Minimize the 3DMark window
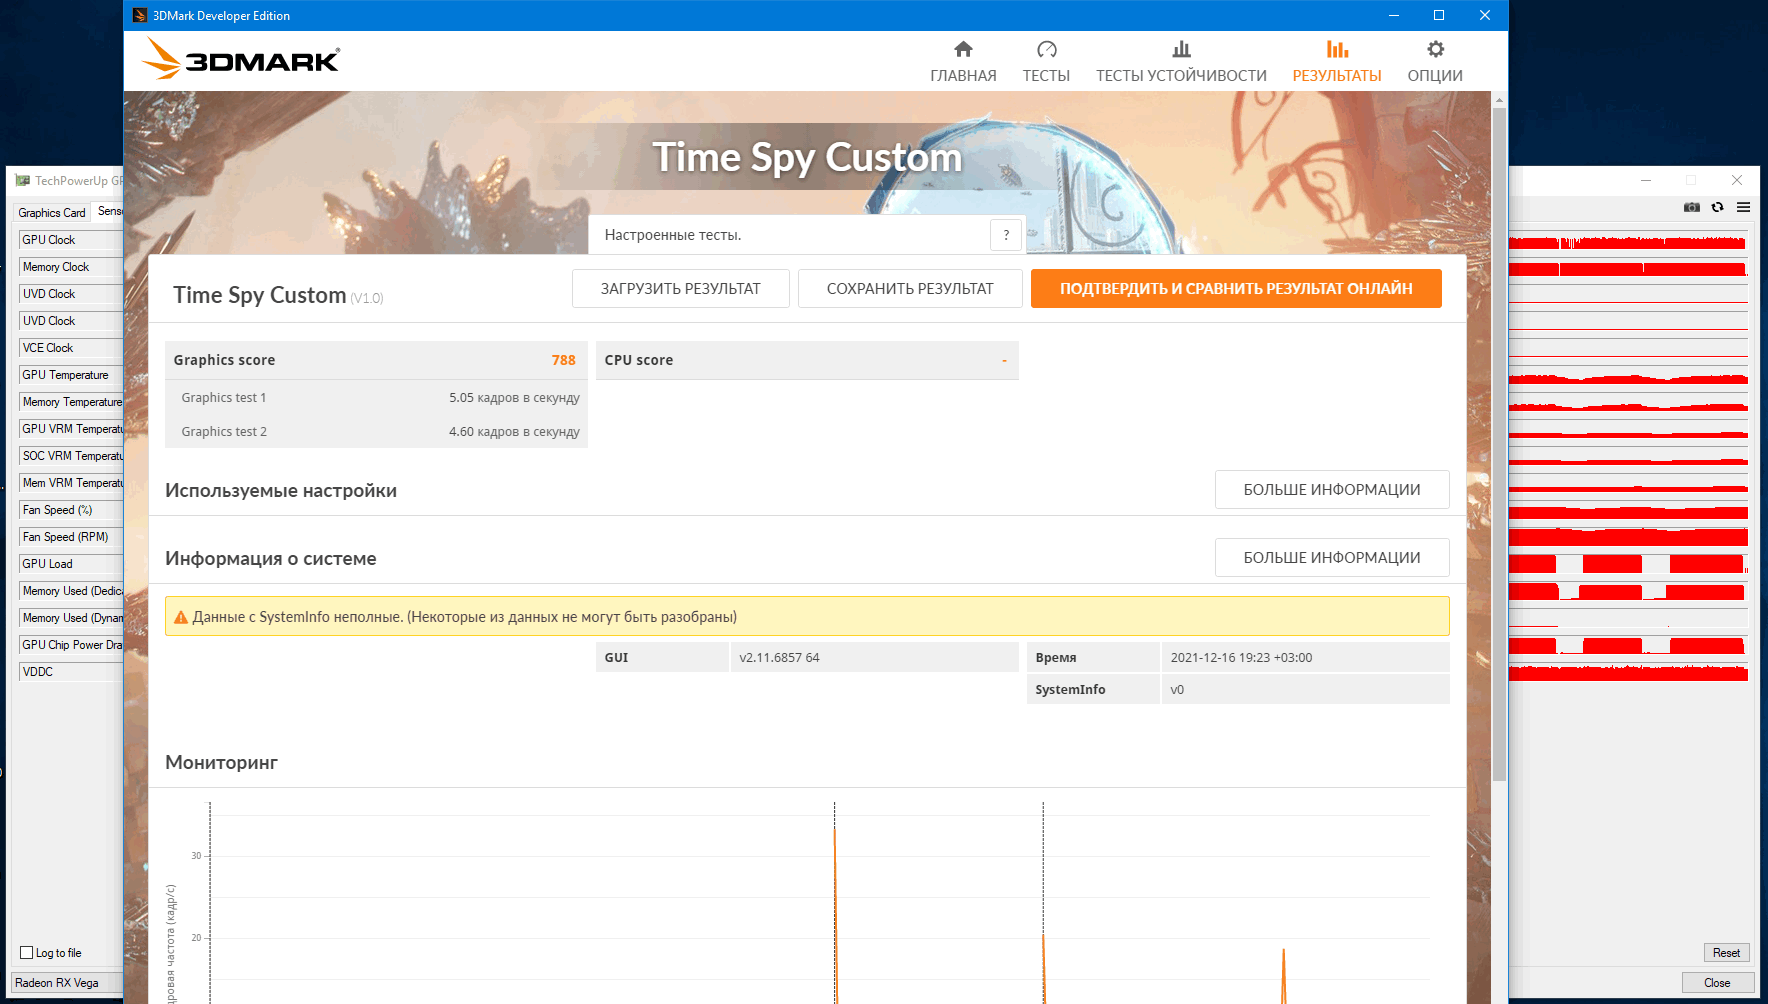 pos(1394,15)
